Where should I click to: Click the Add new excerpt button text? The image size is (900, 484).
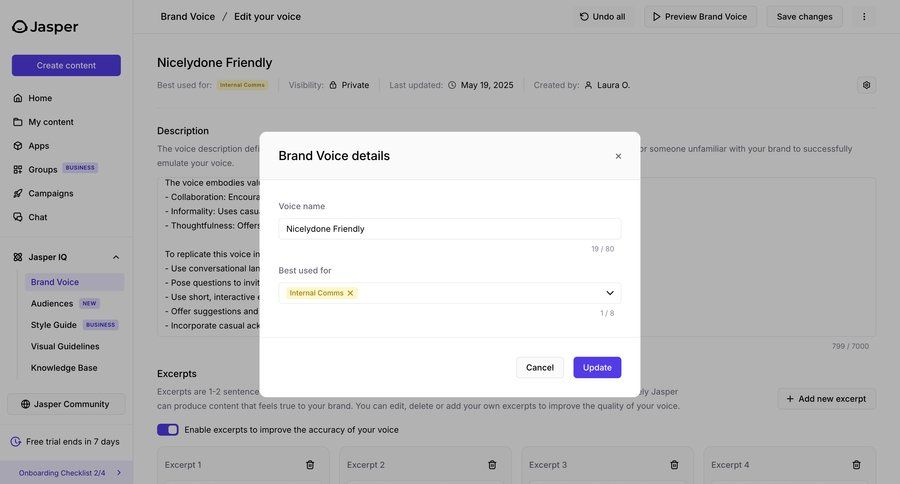pos(832,398)
